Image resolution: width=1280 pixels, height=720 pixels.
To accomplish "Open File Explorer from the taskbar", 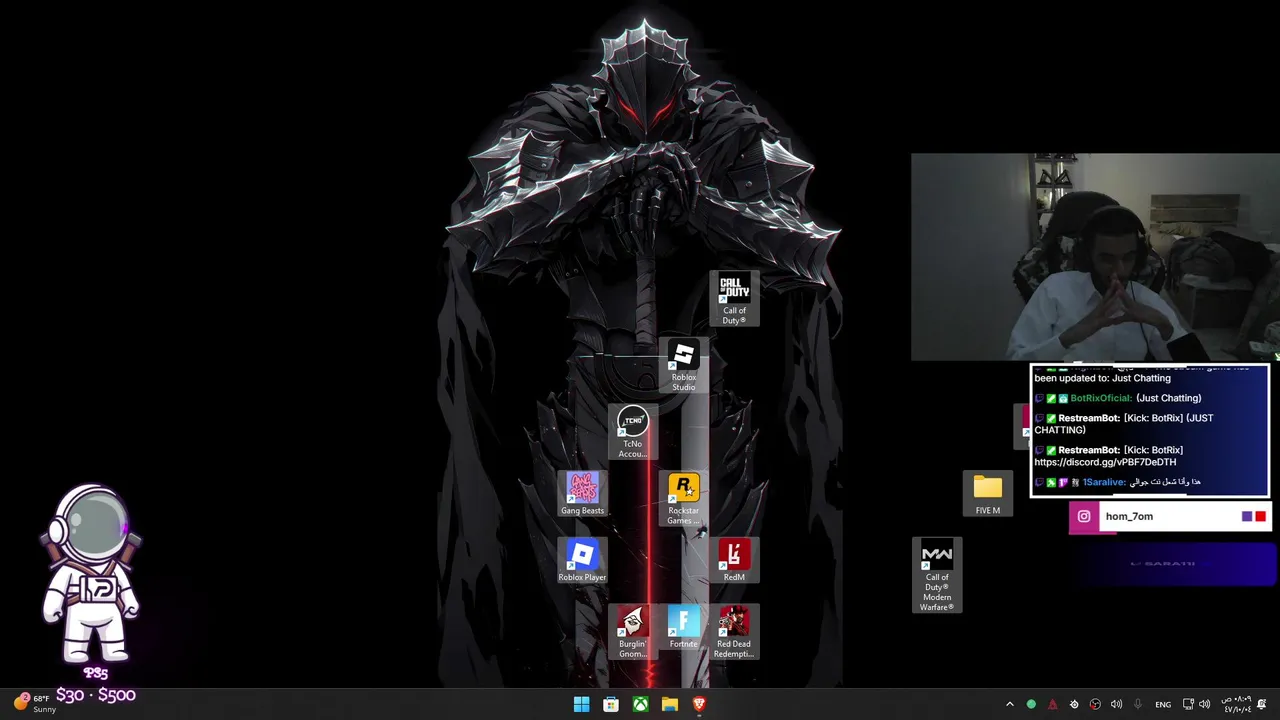I will (669, 704).
